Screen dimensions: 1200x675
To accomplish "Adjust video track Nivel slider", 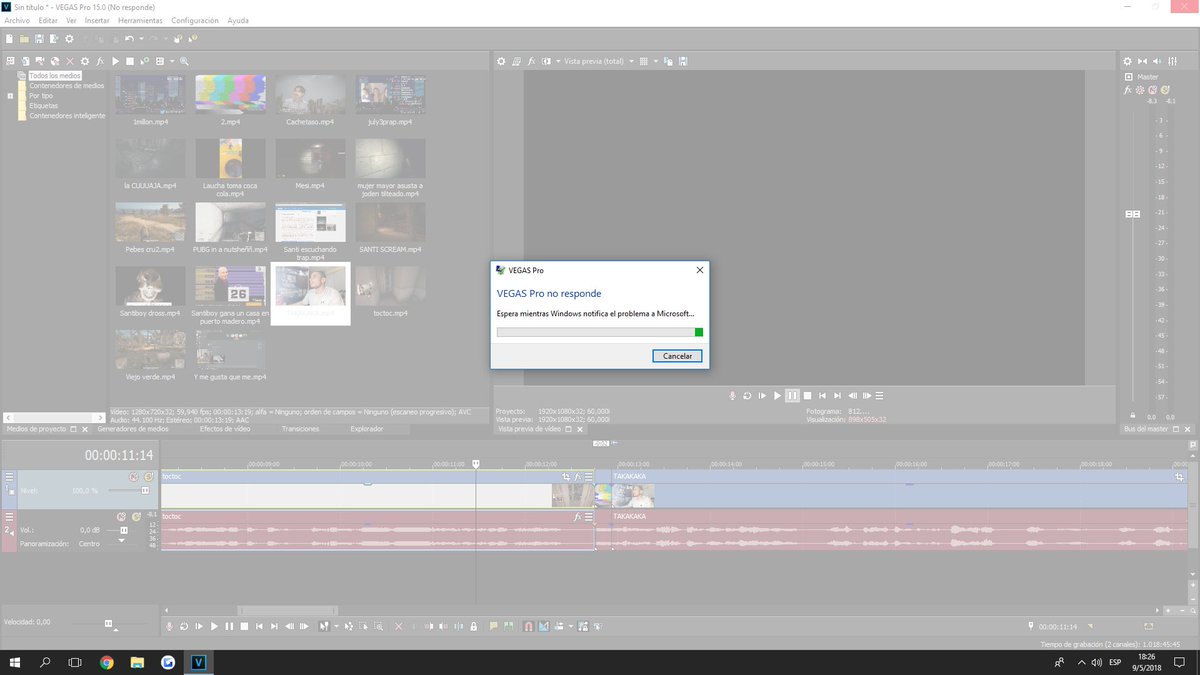I will coord(145,490).
